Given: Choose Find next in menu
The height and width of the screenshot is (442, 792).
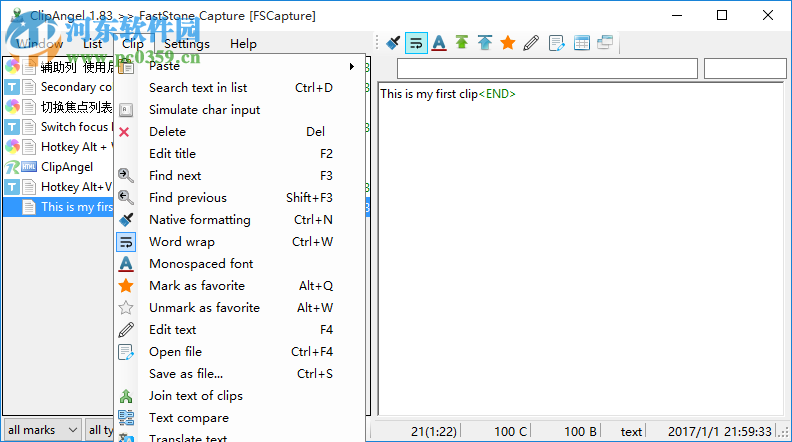Looking at the screenshot, I should [239, 176].
